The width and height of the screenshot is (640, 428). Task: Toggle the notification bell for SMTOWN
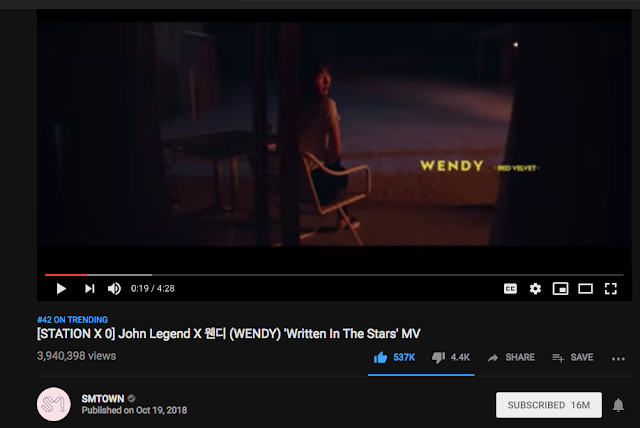pyautogui.click(x=618, y=405)
